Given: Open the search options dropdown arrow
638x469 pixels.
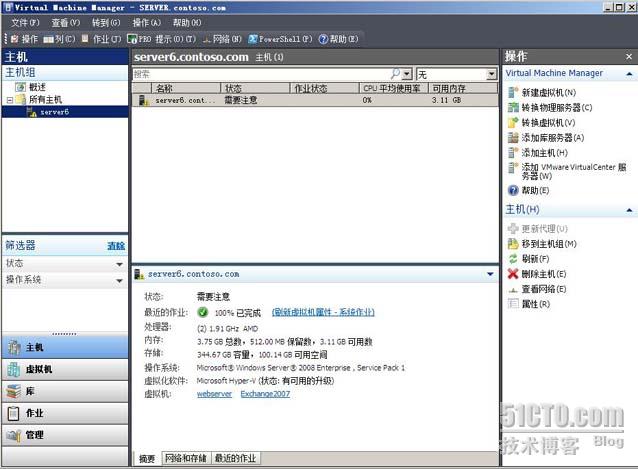Looking at the screenshot, I should (407, 74).
